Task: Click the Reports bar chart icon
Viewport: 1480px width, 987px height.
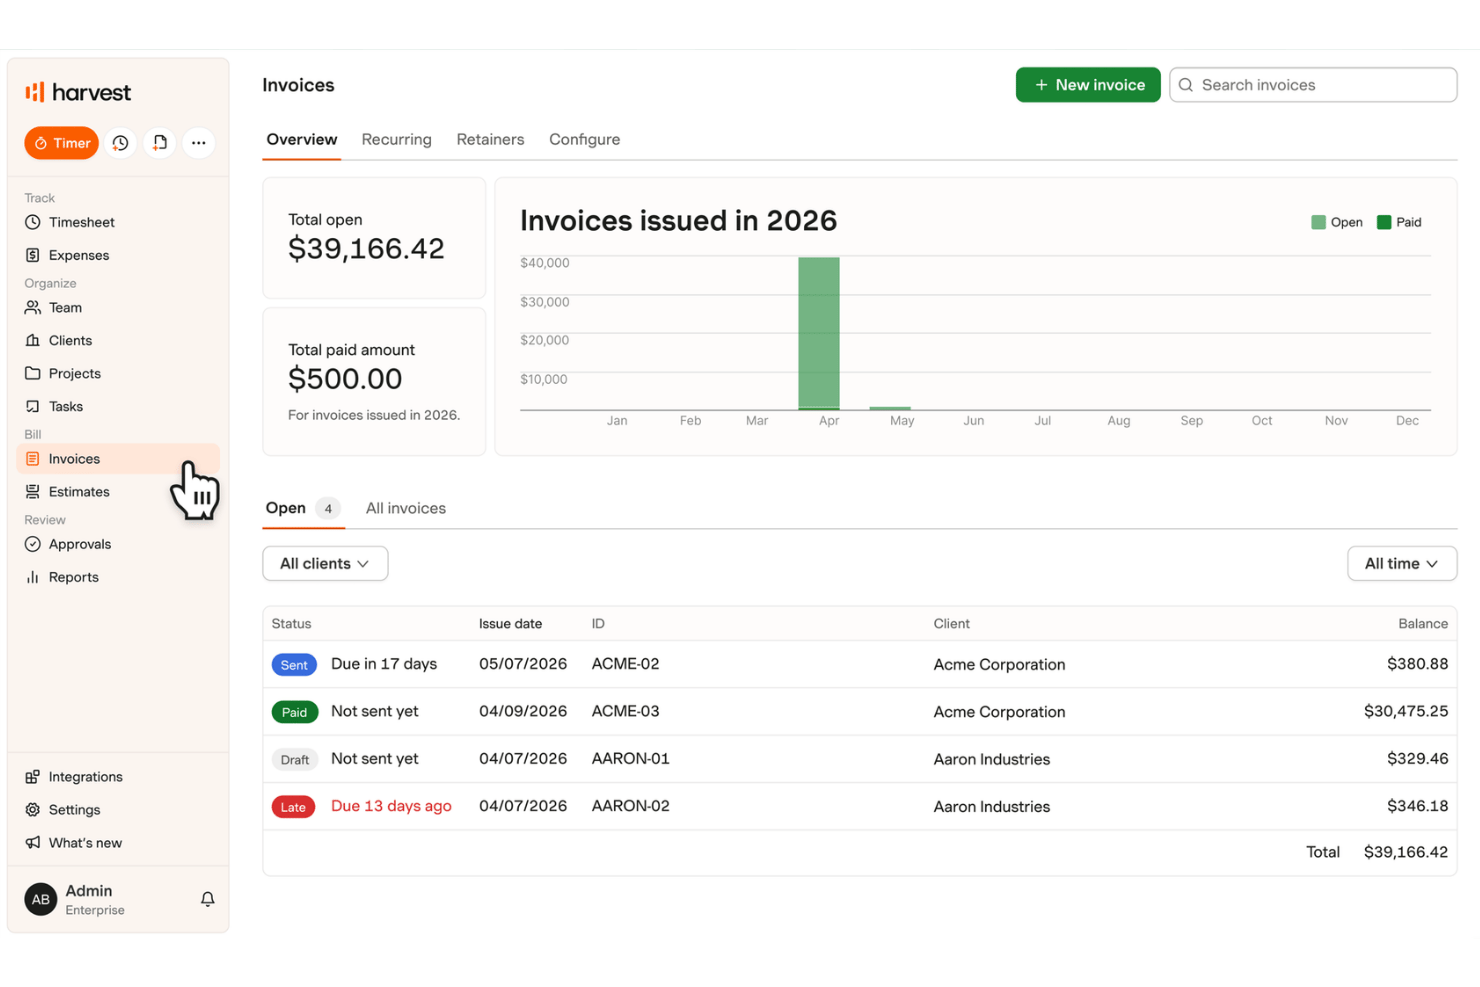Action: (33, 577)
